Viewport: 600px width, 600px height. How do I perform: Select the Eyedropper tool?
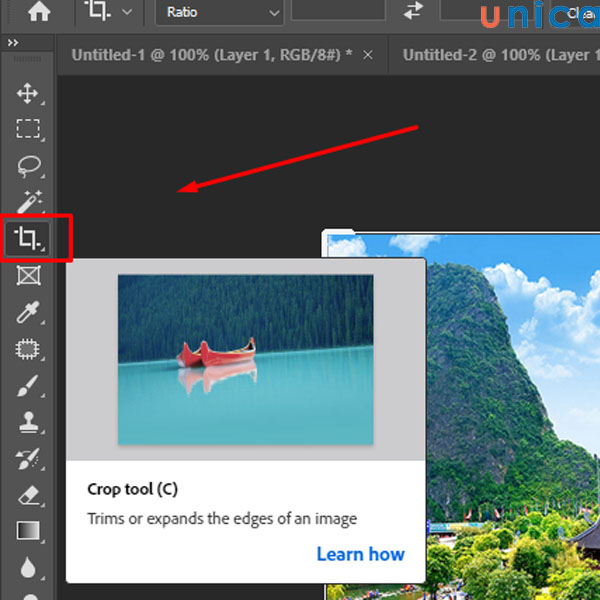[28, 312]
